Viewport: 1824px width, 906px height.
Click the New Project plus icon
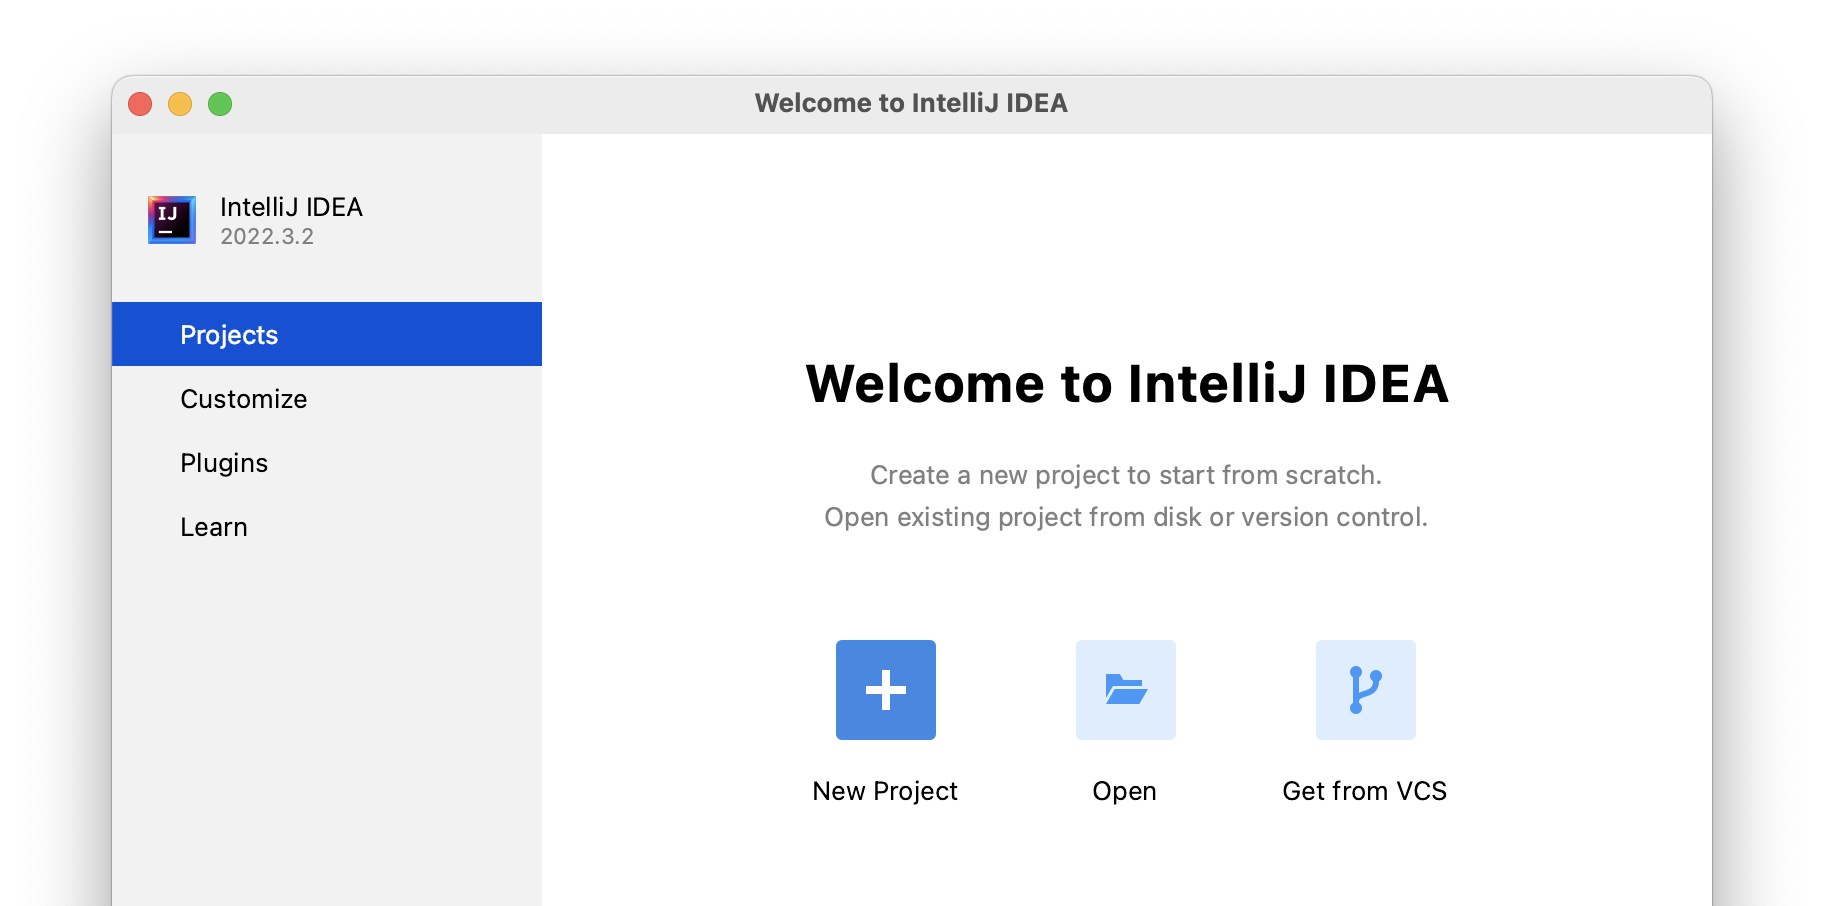pyautogui.click(x=885, y=690)
